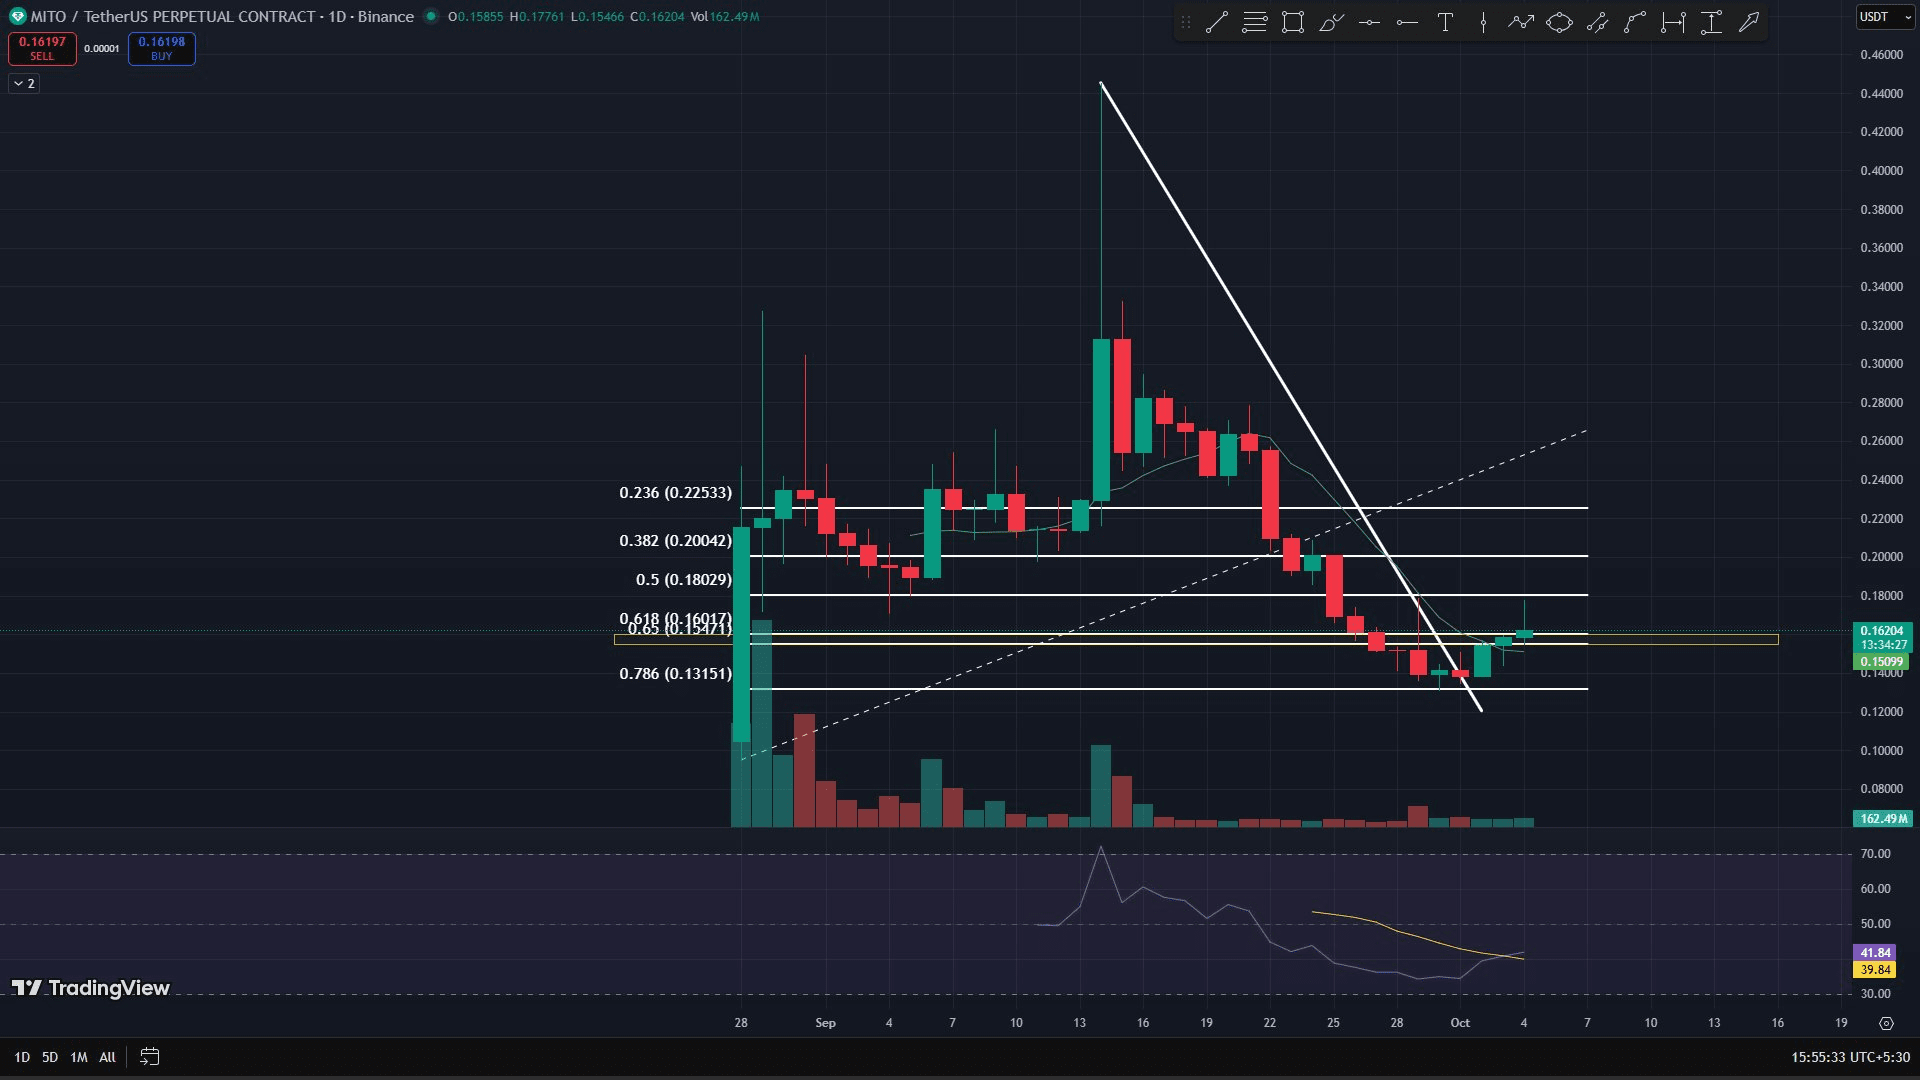Viewport: 1920px width, 1080px height.
Task: Select the Fib Retracement tool
Action: [x=1254, y=22]
